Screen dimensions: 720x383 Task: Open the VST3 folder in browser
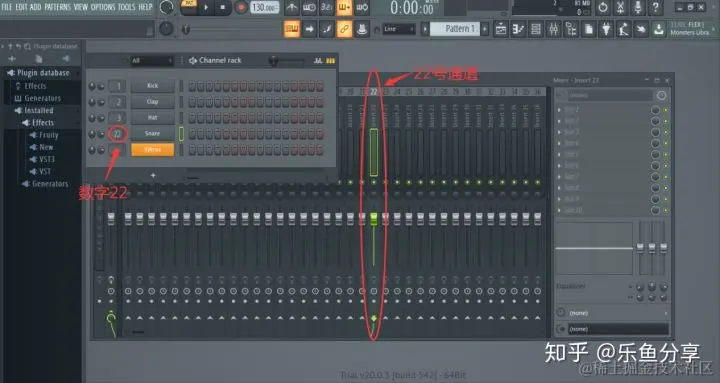[43, 159]
